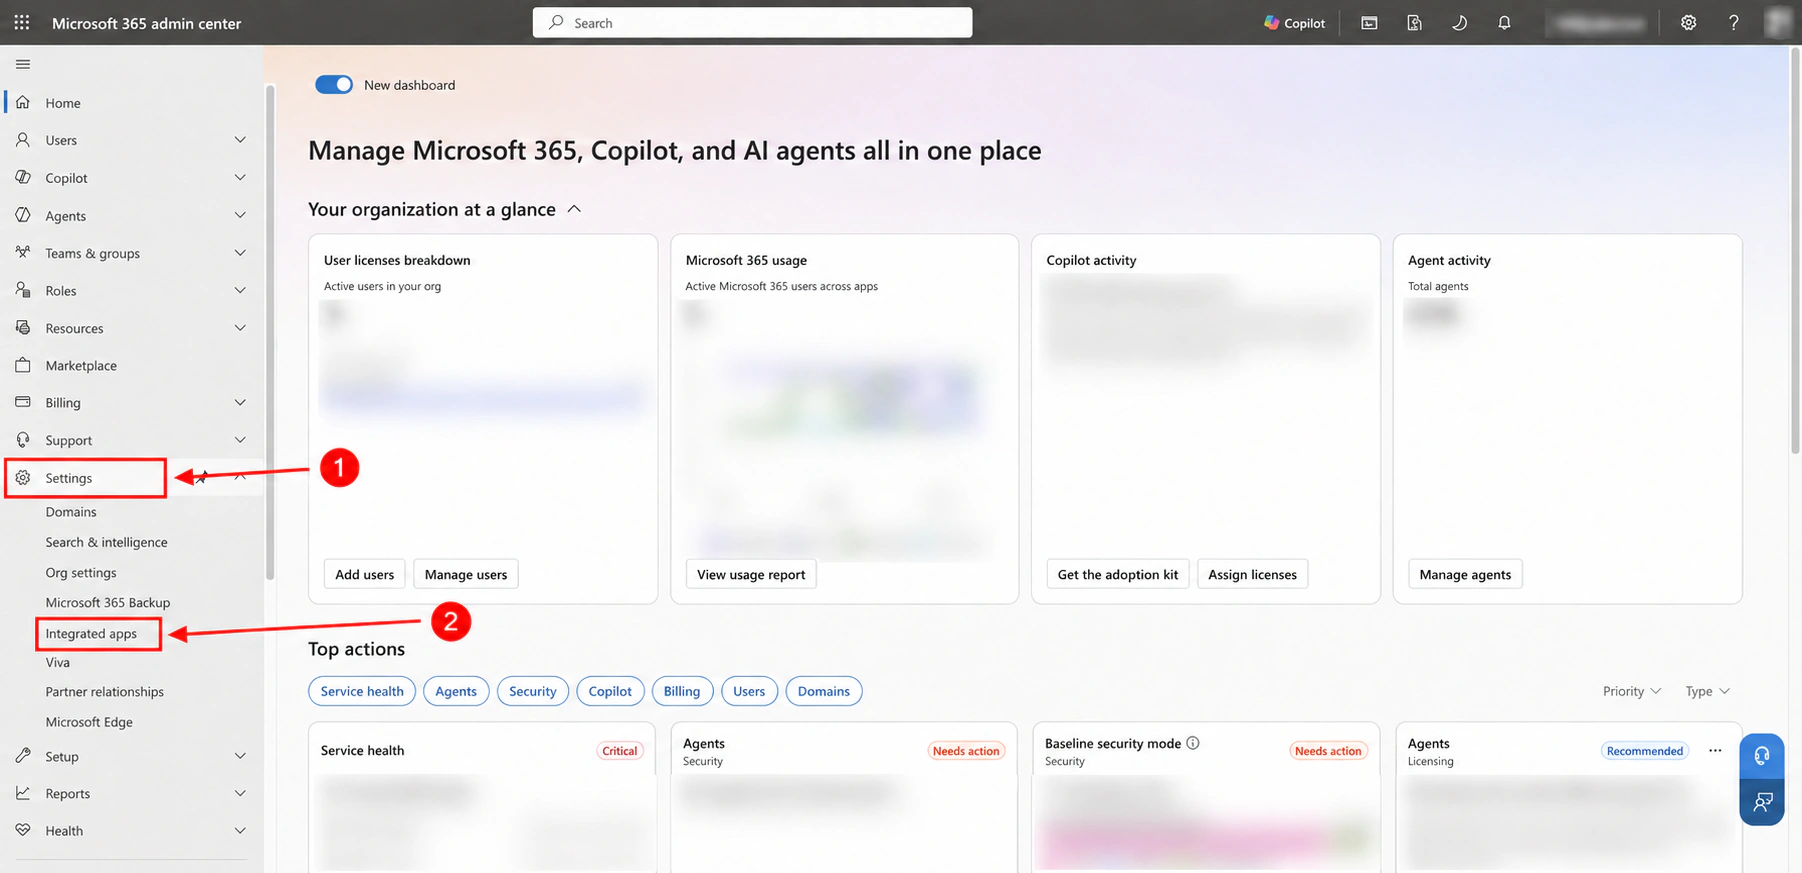Open the Priority dropdown

(x=1631, y=691)
